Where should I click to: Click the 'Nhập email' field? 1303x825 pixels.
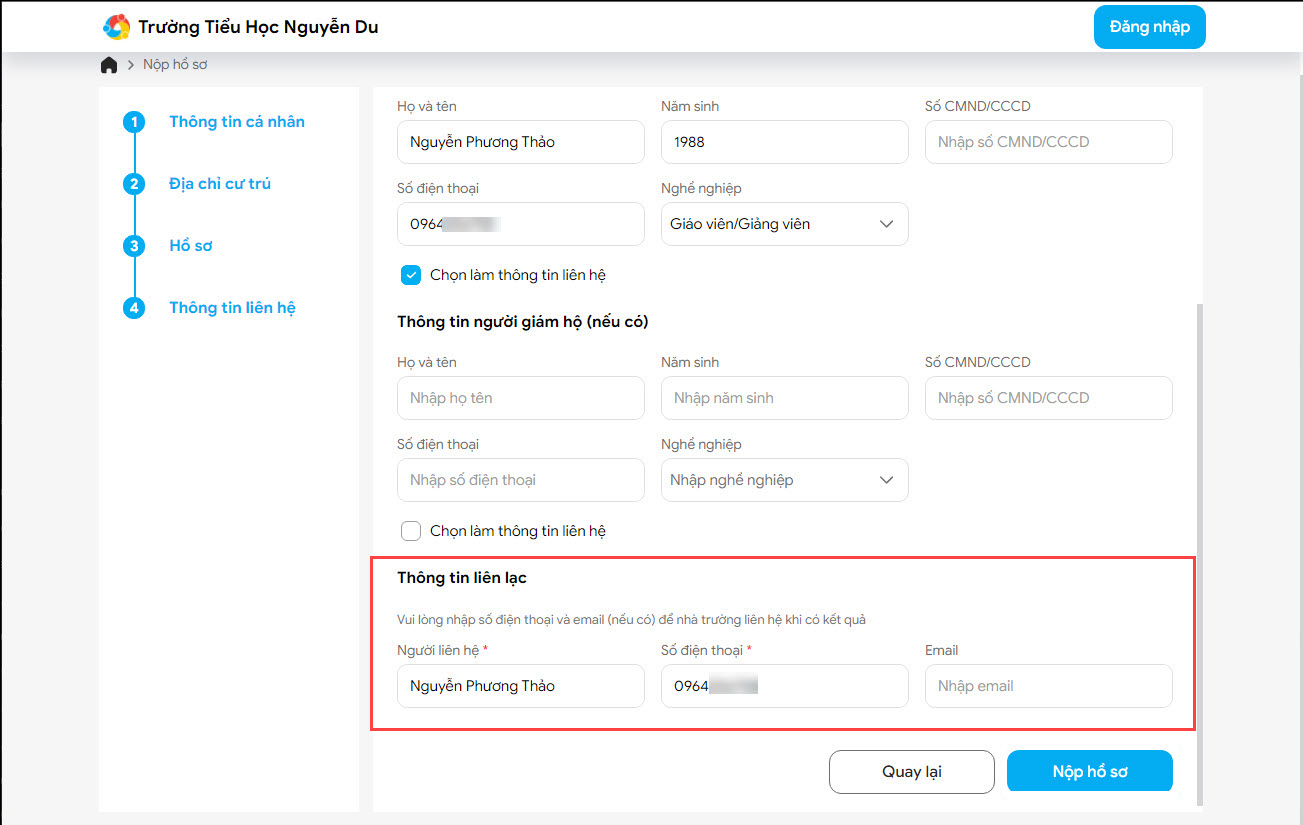1048,686
